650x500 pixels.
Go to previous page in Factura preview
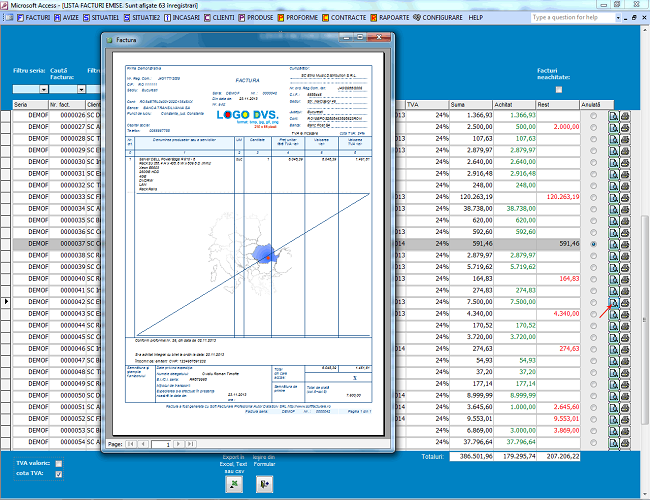coord(143,444)
